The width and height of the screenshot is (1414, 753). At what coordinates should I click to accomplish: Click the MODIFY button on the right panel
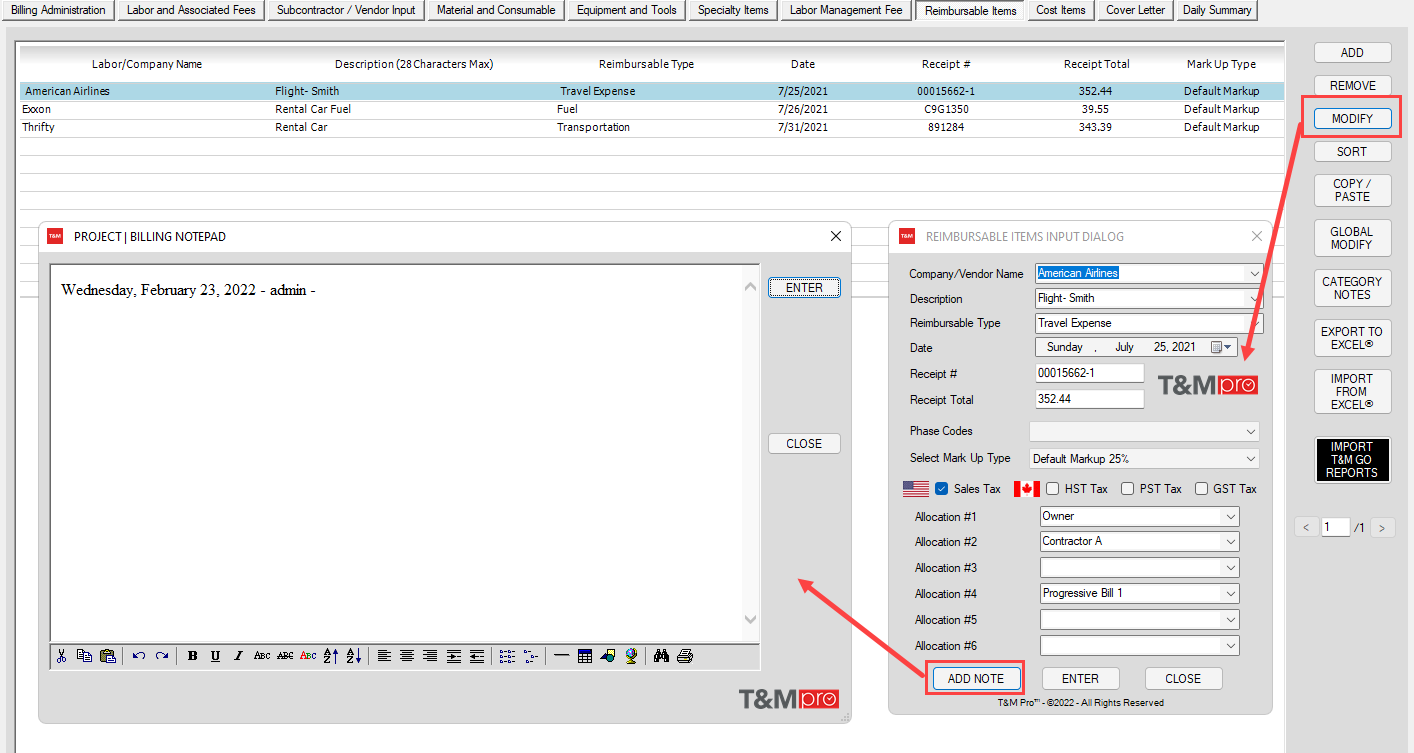[x=1352, y=119]
